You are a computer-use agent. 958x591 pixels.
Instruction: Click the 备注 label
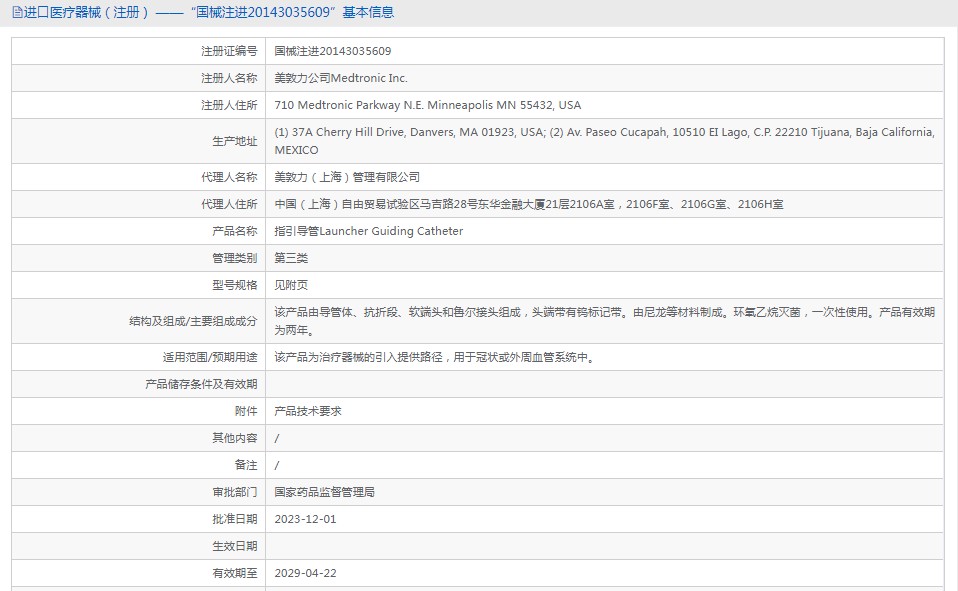click(x=246, y=464)
